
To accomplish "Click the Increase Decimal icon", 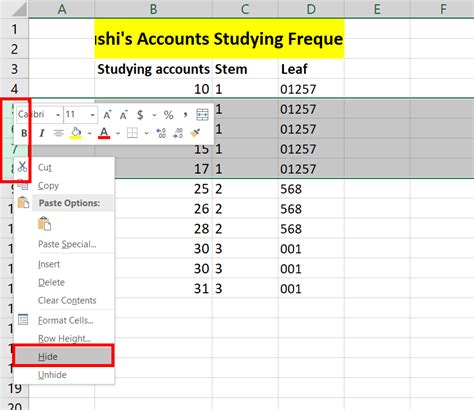I will click(x=161, y=133).
